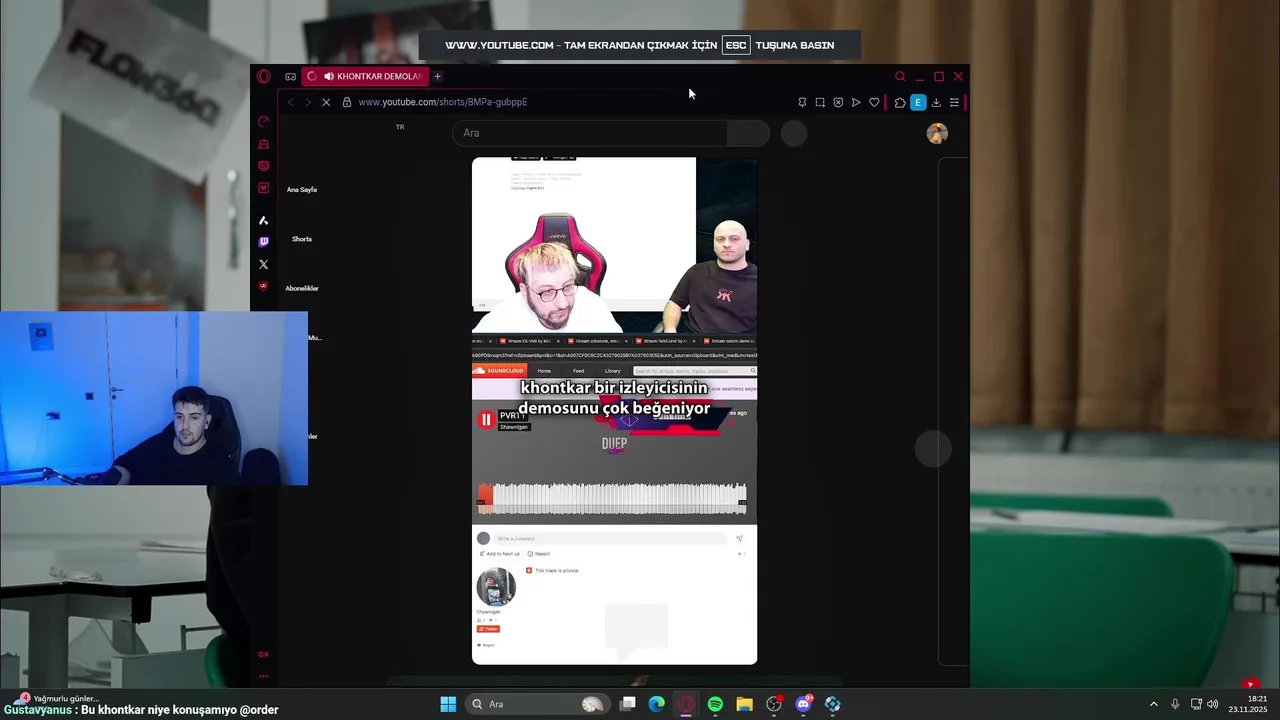The image size is (1280, 720).
Task: Open the Aria AI sidebar icon
Action: click(x=264, y=220)
